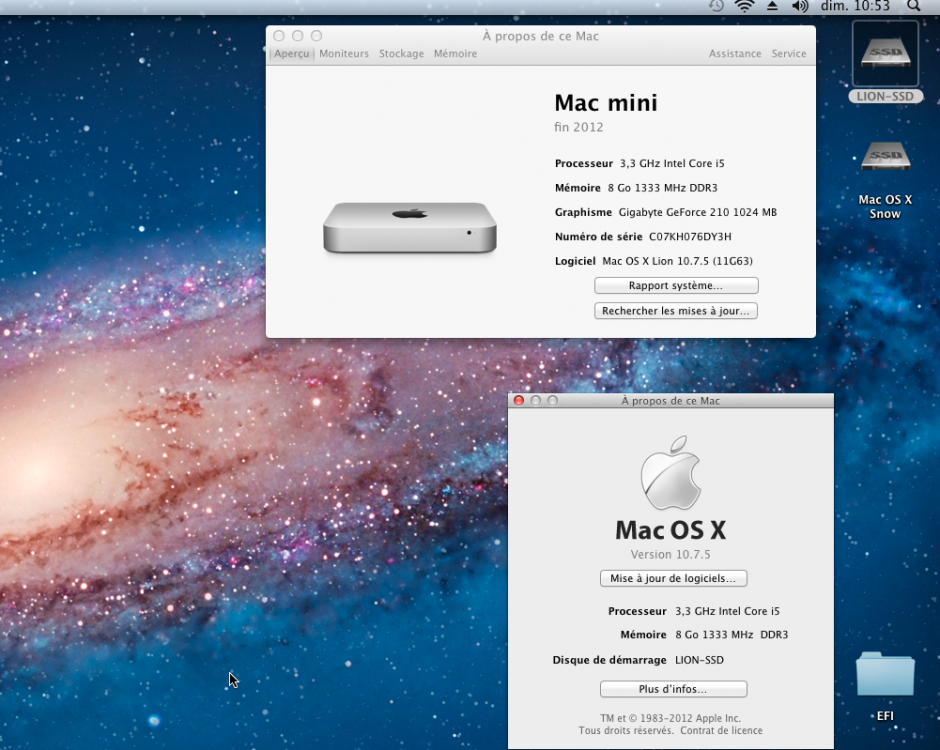Image resolution: width=940 pixels, height=750 pixels.
Task: Open Spotlight search magnifier
Action: point(913,6)
